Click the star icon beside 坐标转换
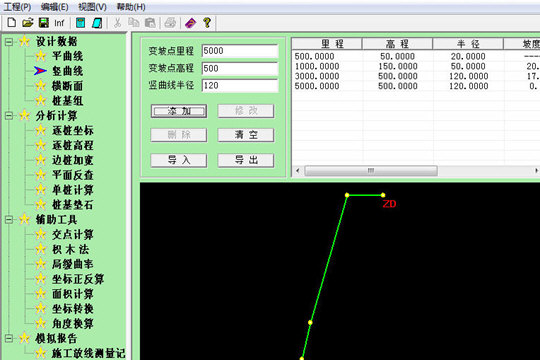This screenshot has width=540, height=360. (x=41, y=308)
